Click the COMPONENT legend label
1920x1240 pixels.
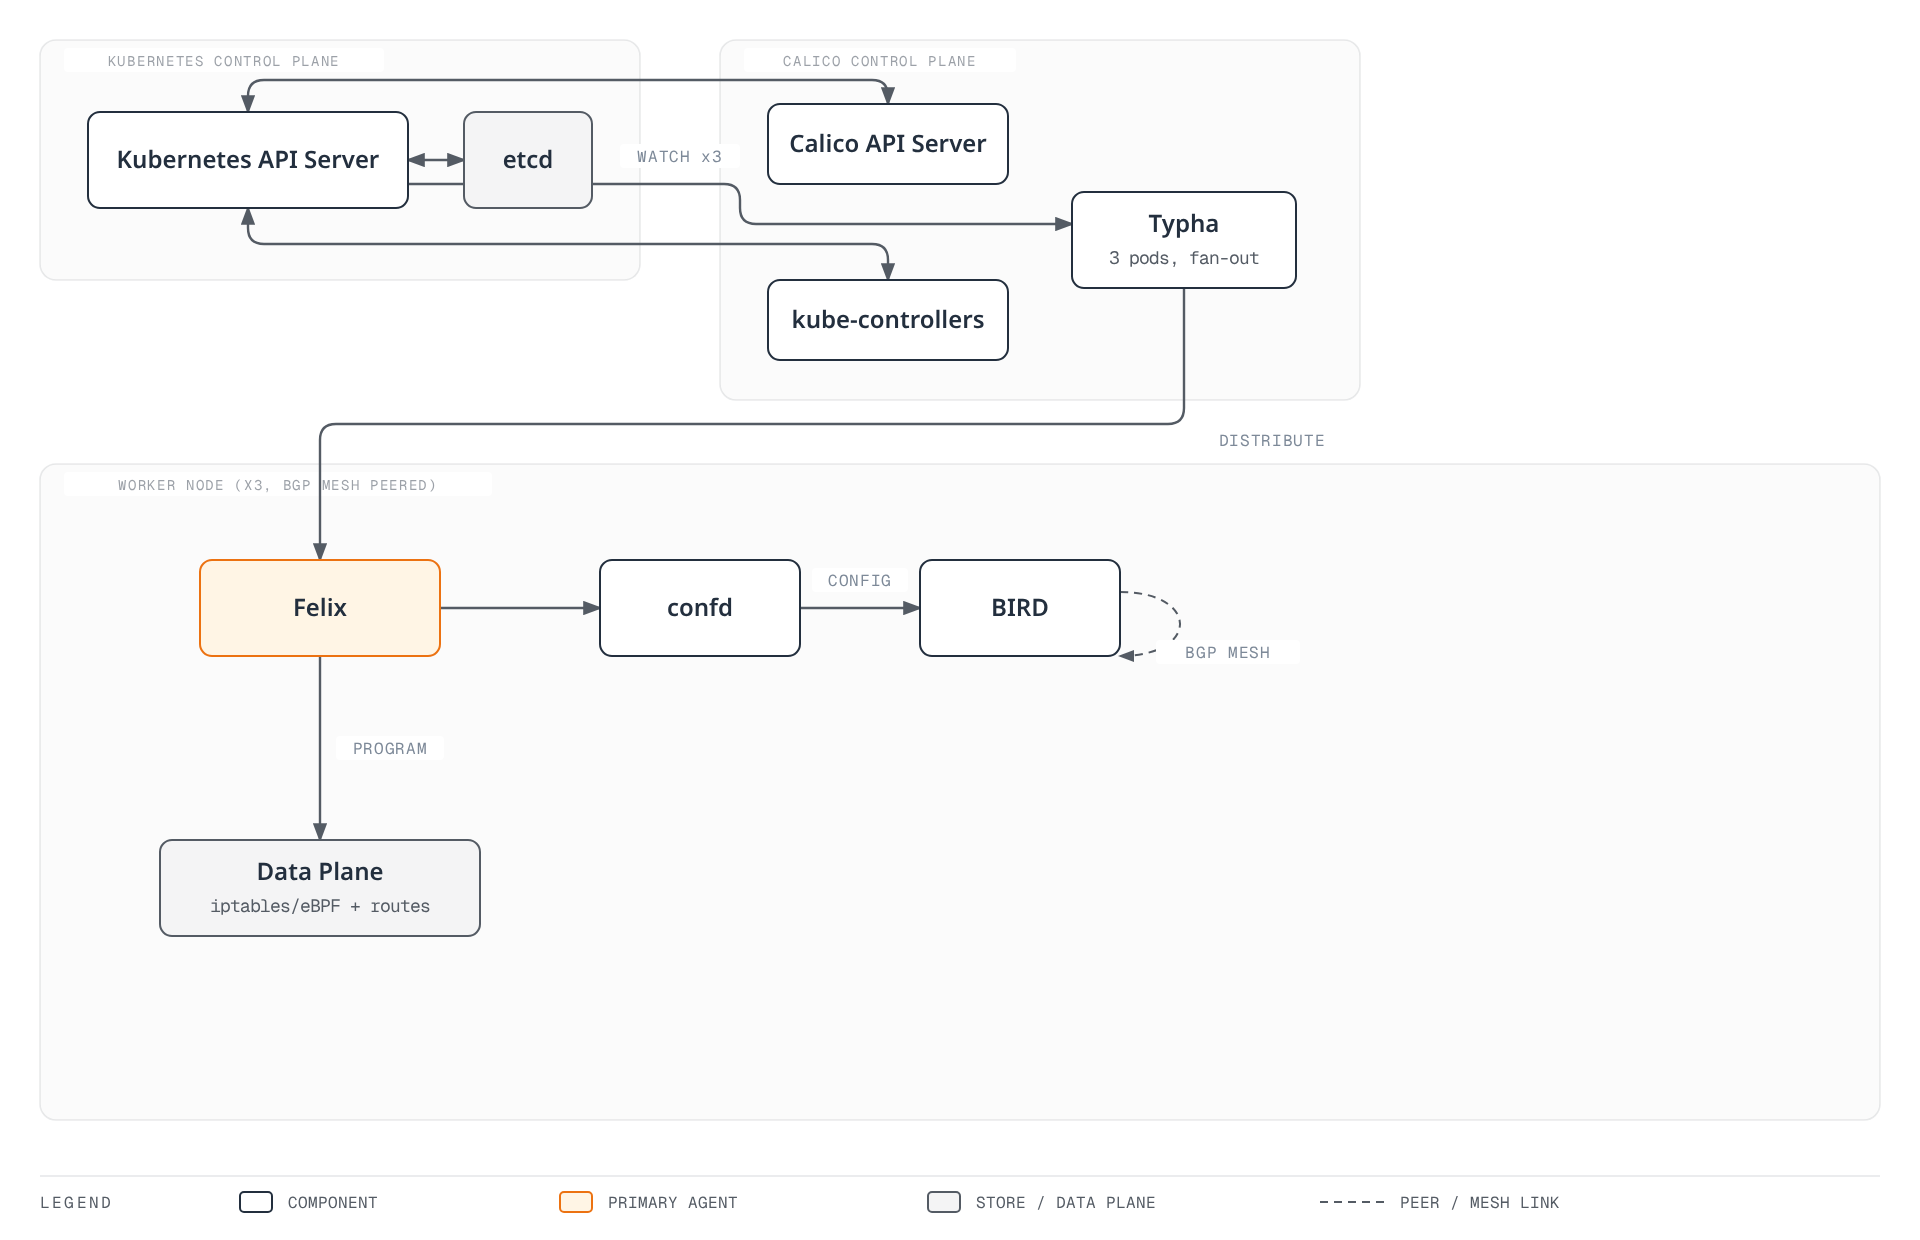pos(333,1203)
